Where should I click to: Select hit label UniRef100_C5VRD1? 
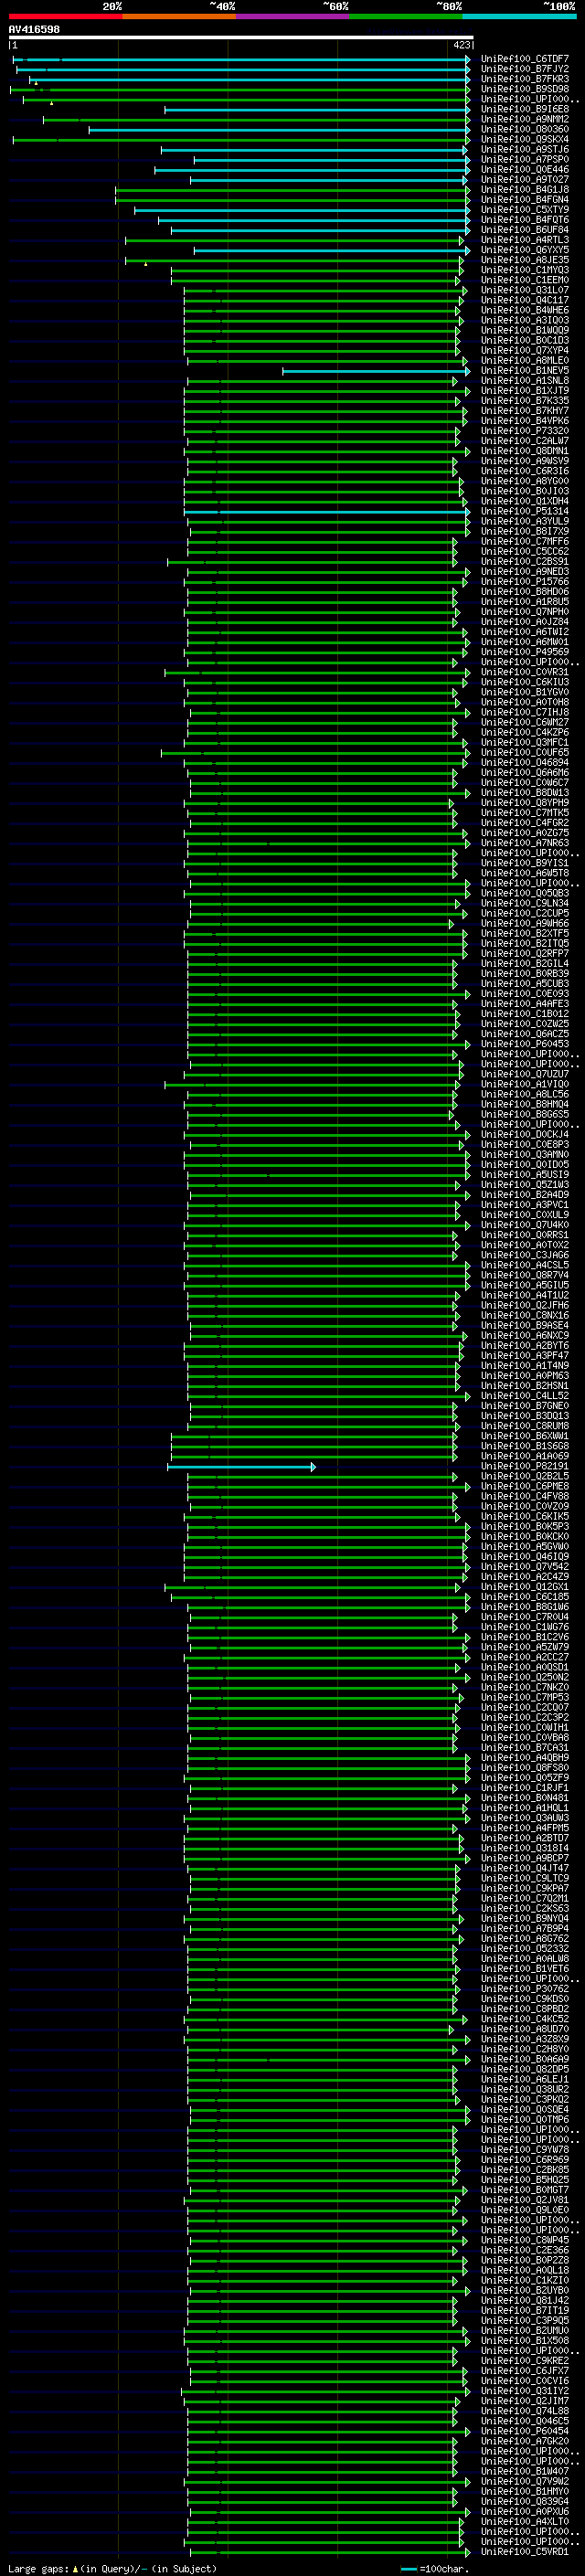point(525,2552)
